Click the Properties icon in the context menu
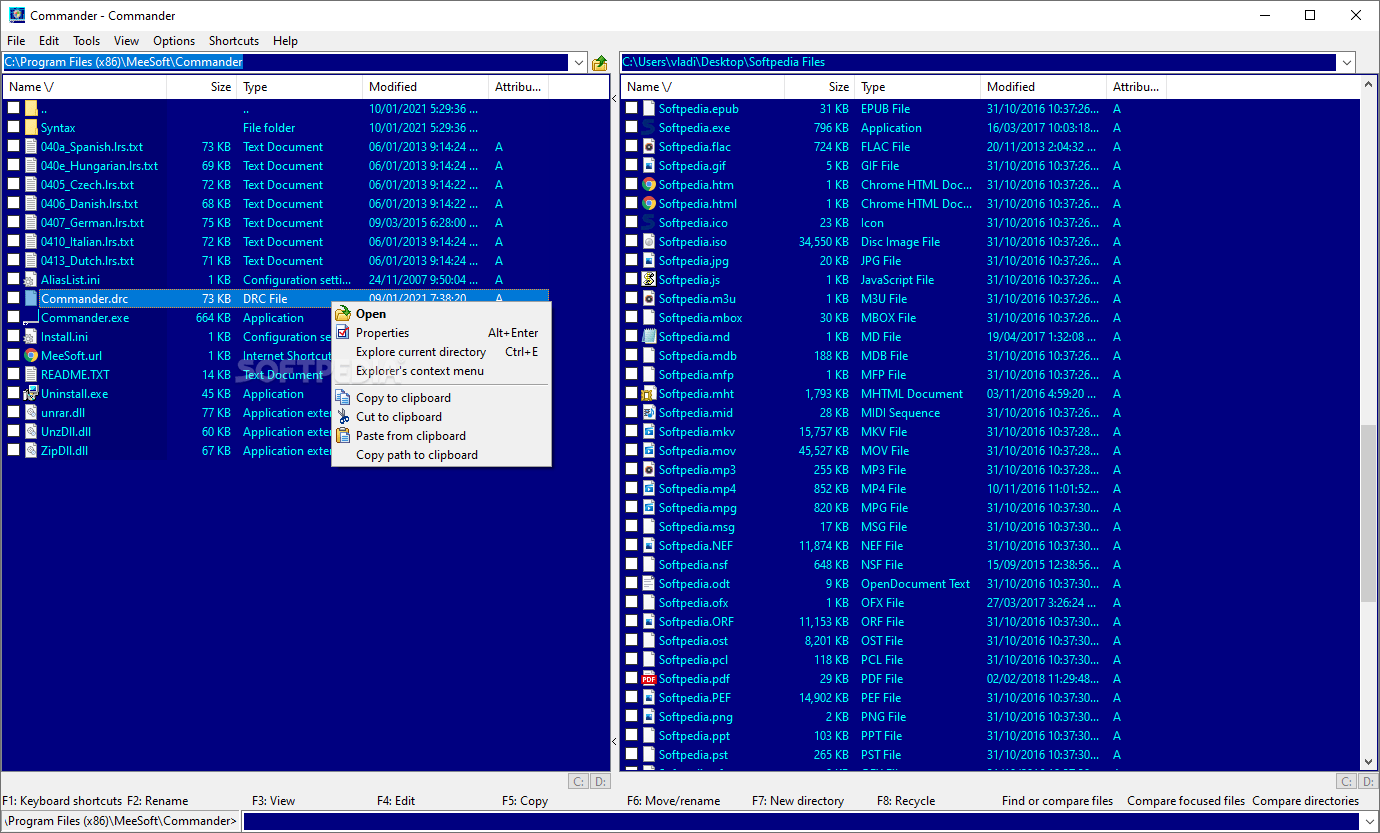 coord(343,332)
